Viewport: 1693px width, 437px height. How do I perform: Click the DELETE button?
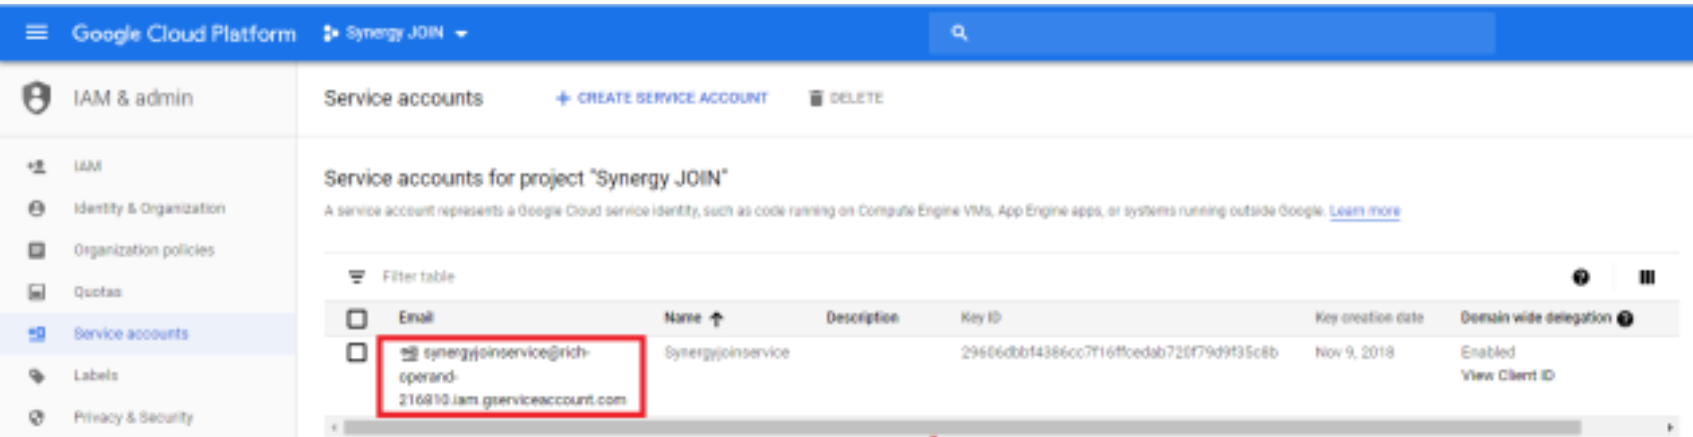(846, 98)
